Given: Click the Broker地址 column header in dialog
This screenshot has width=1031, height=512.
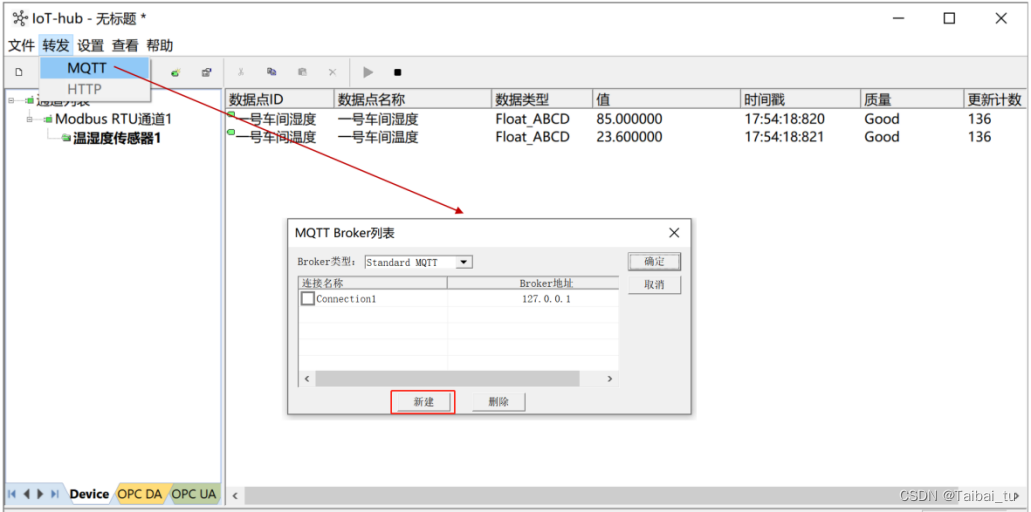Looking at the screenshot, I should 533,283.
